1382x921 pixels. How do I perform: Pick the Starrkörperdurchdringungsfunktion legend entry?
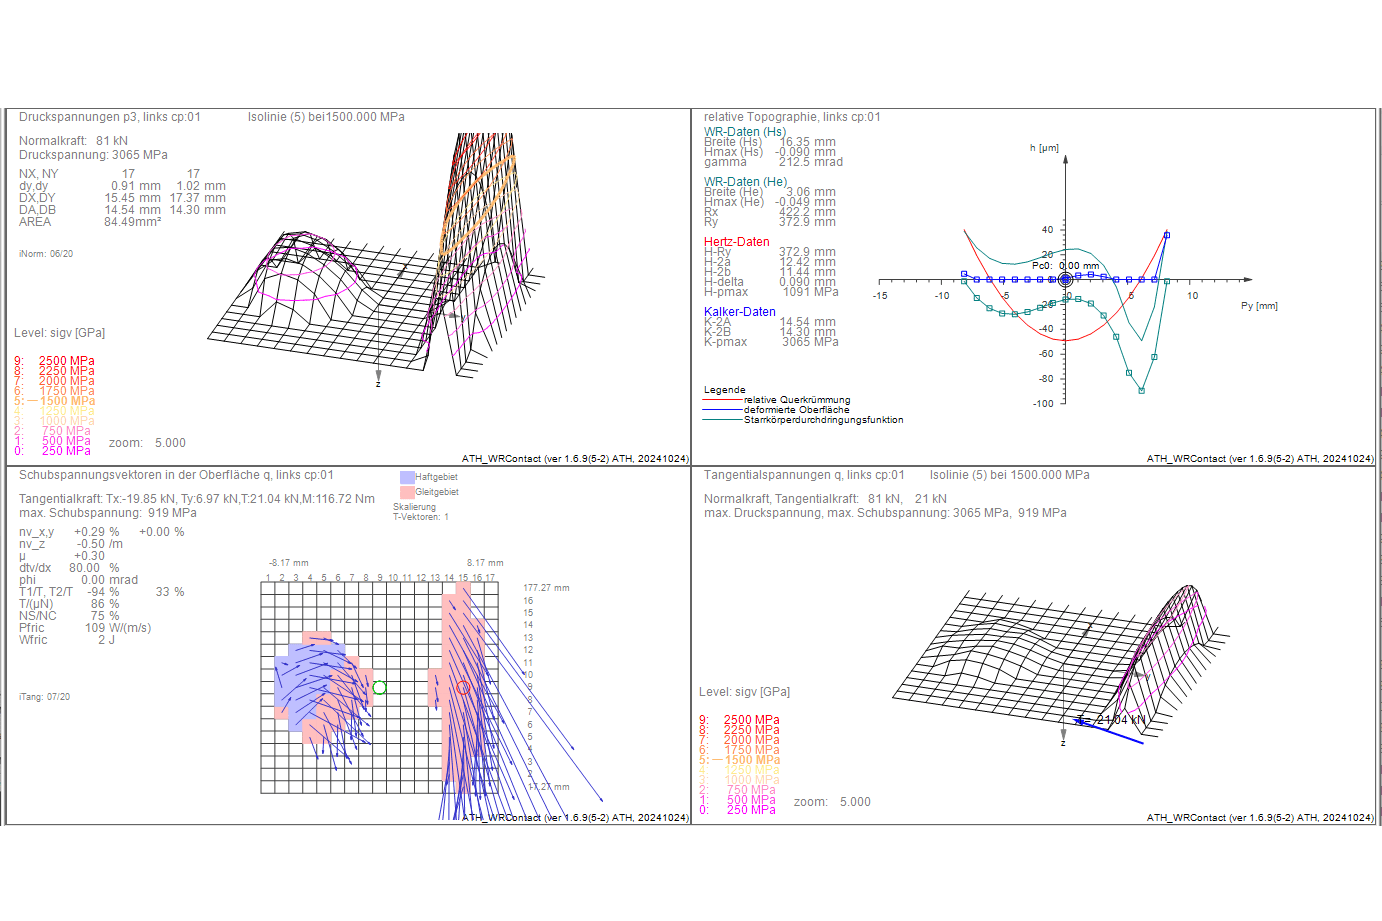click(x=823, y=420)
